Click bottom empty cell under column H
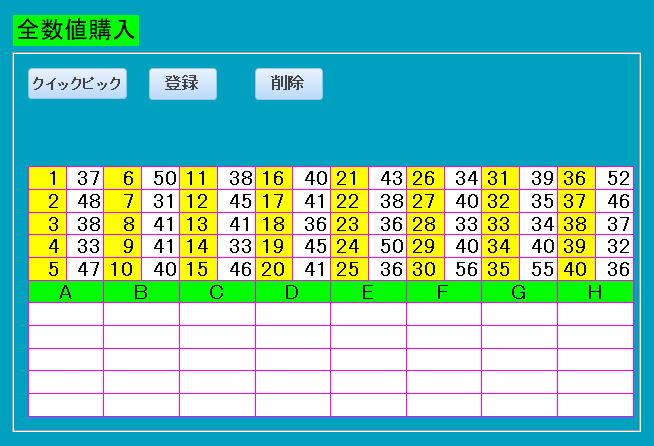The width and height of the screenshot is (654, 446). click(x=595, y=405)
